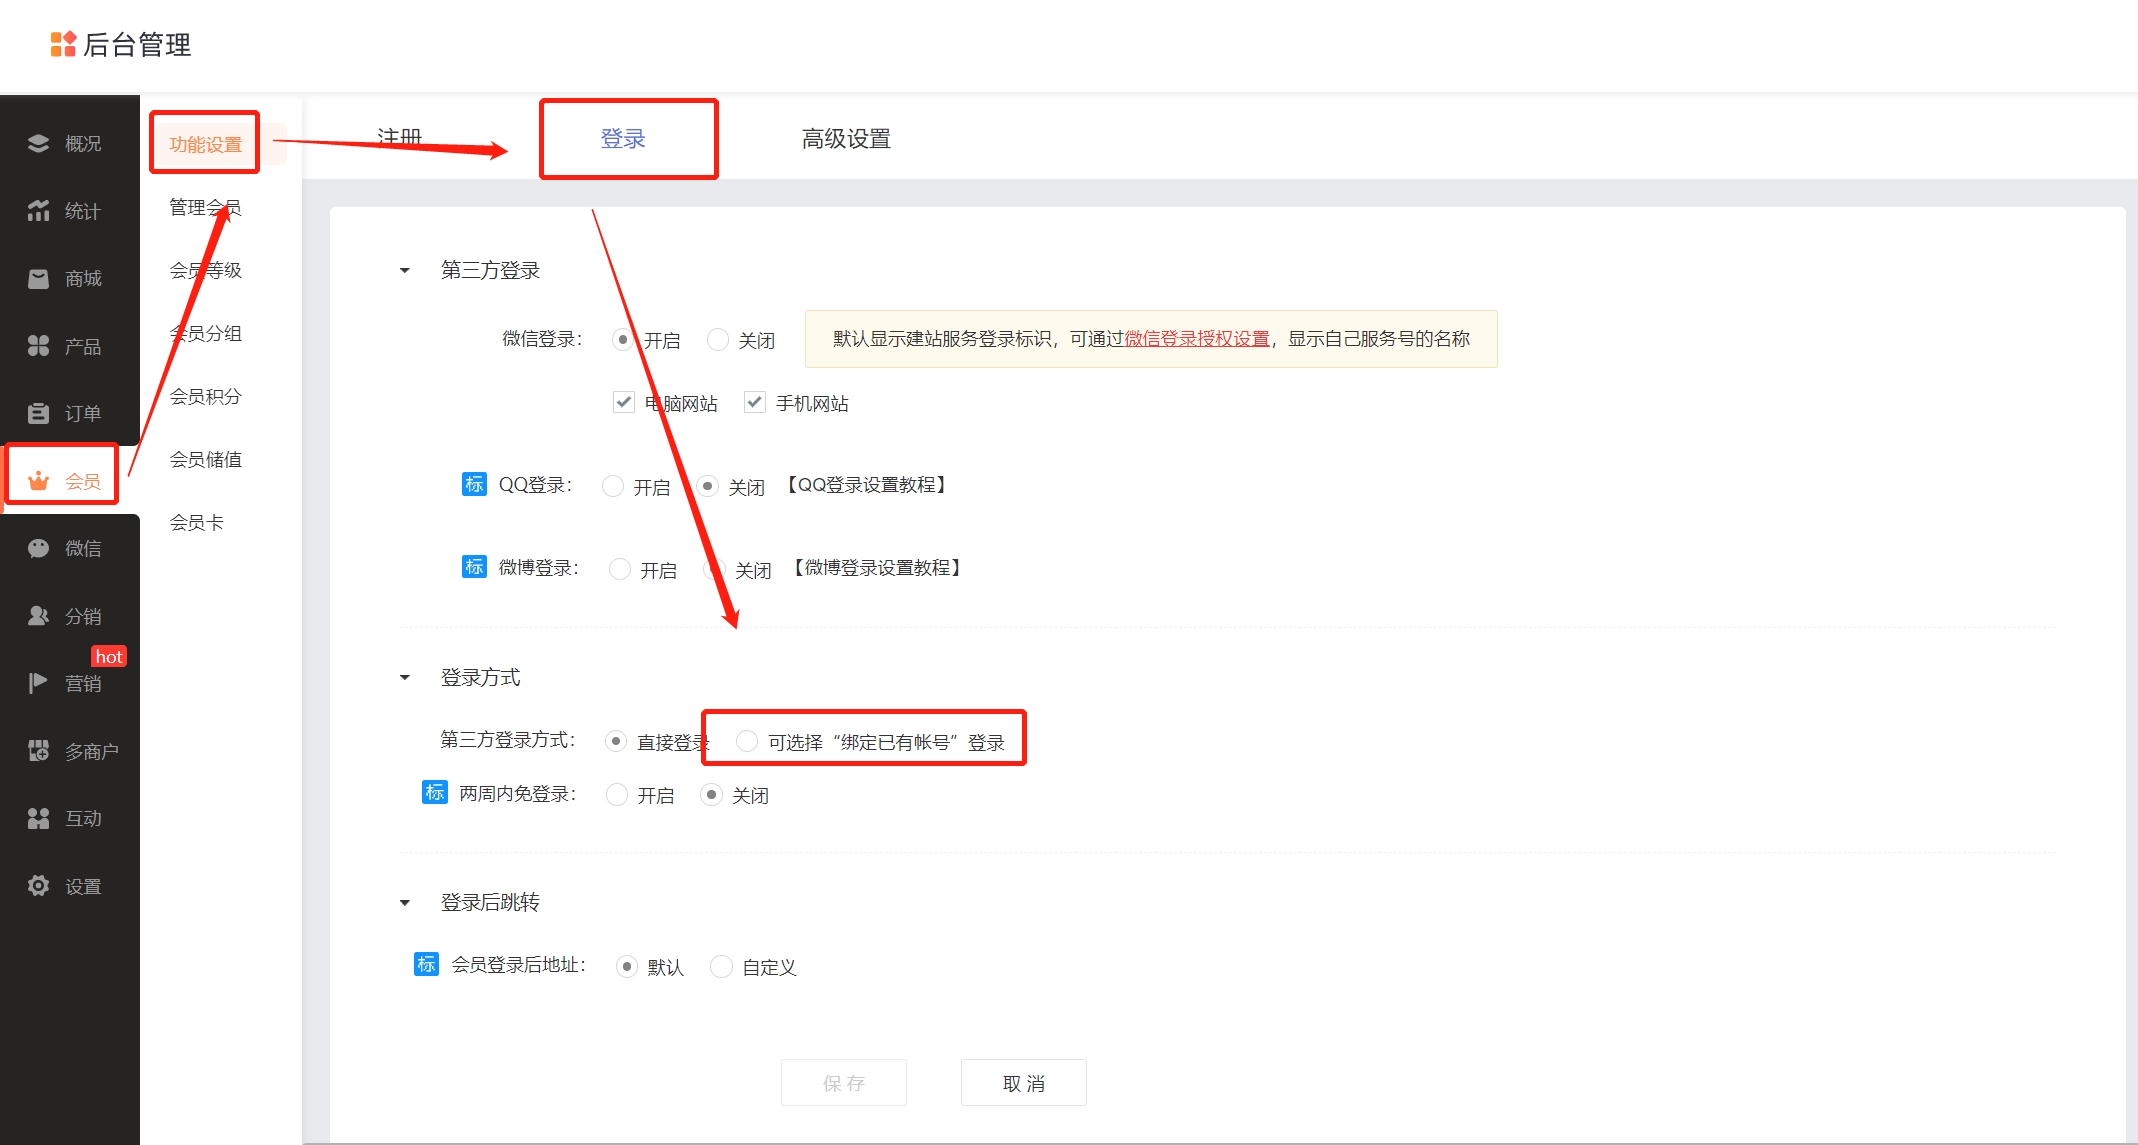Open 会员储值 submenu item

[206, 459]
